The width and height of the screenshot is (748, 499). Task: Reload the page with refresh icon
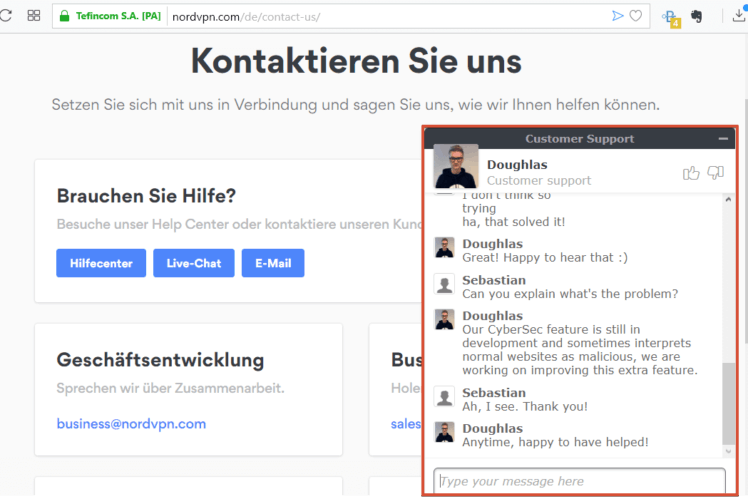click(6, 16)
